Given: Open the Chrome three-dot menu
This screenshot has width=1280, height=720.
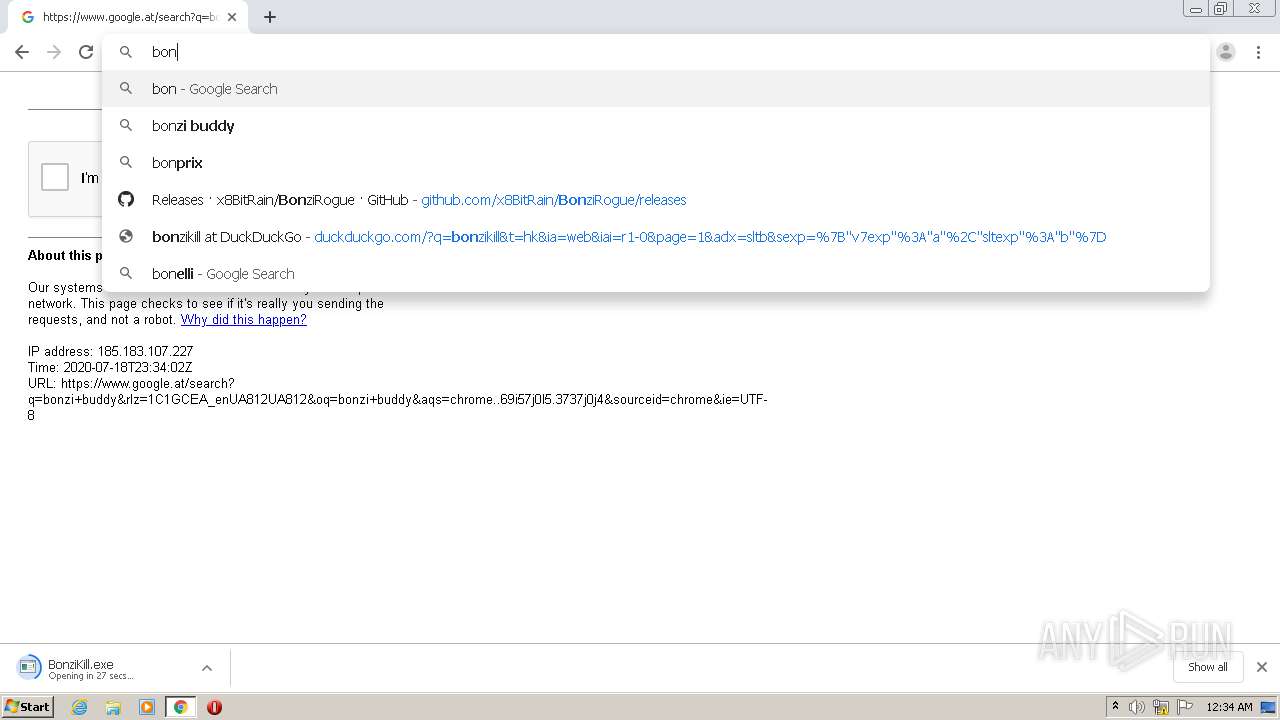Looking at the screenshot, I should [1258, 52].
